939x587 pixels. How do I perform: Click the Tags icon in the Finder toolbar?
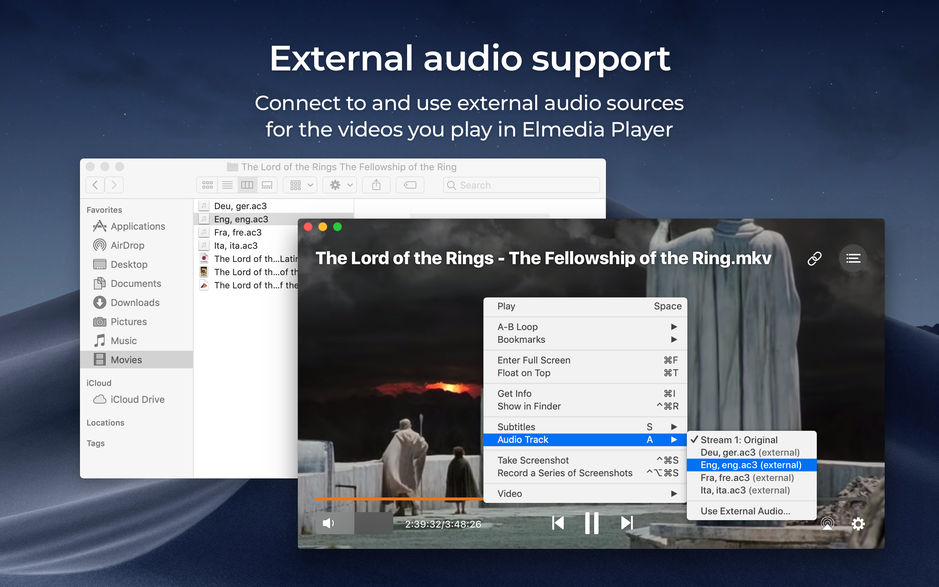(x=410, y=185)
